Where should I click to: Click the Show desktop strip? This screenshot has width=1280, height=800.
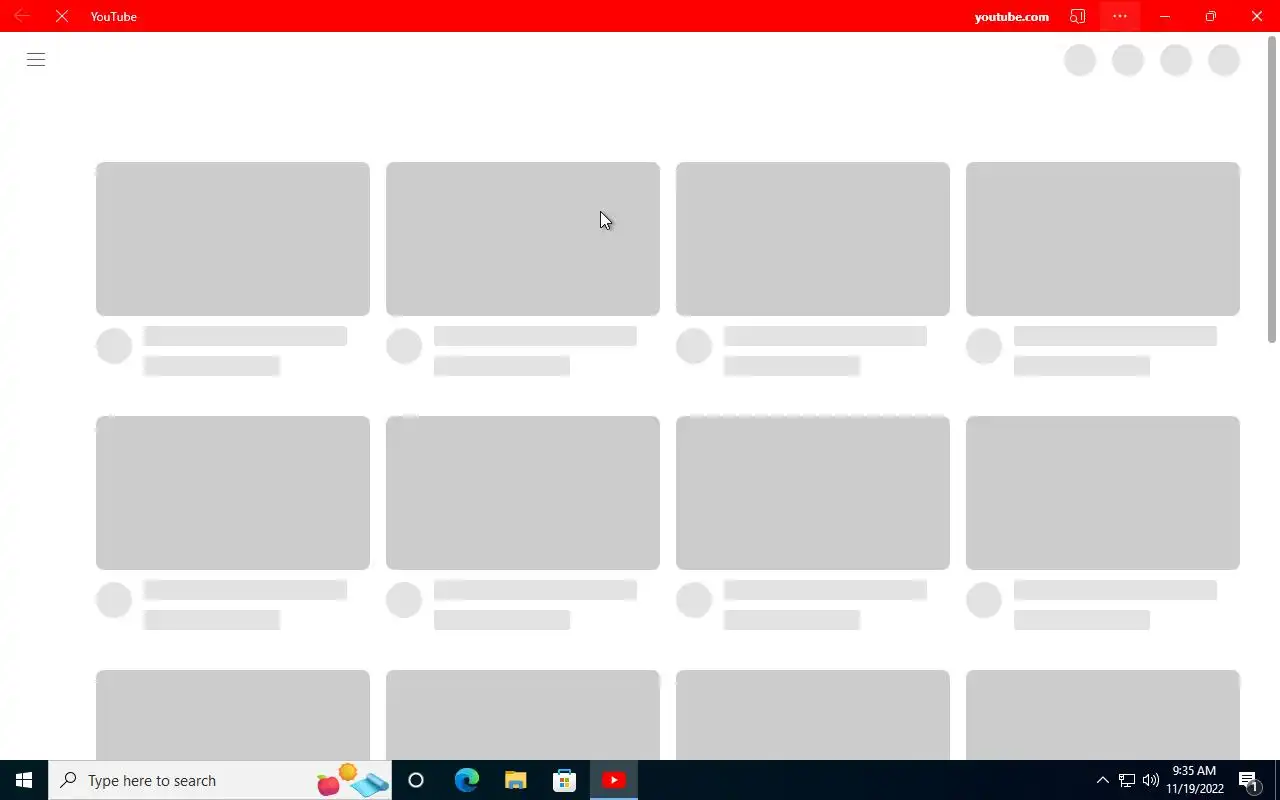tap(1277, 780)
